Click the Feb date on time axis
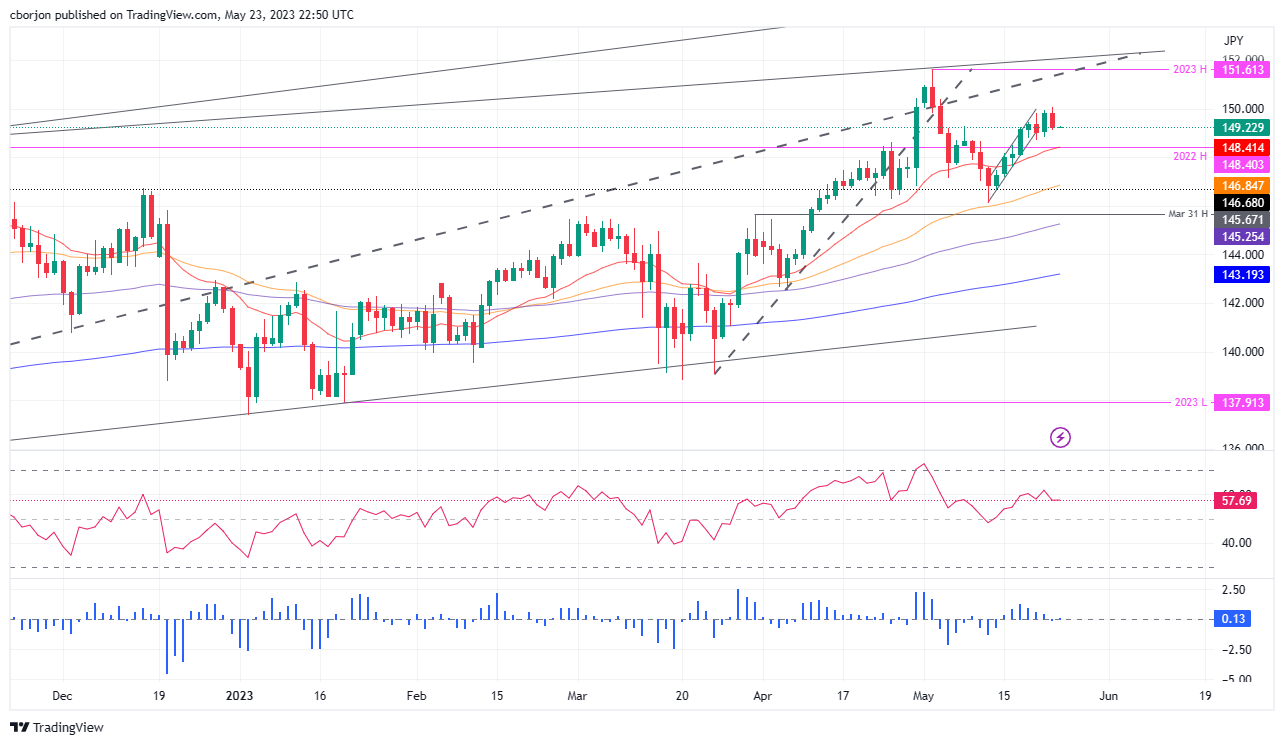Image resolution: width=1284 pixels, height=745 pixels. [x=417, y=695]
